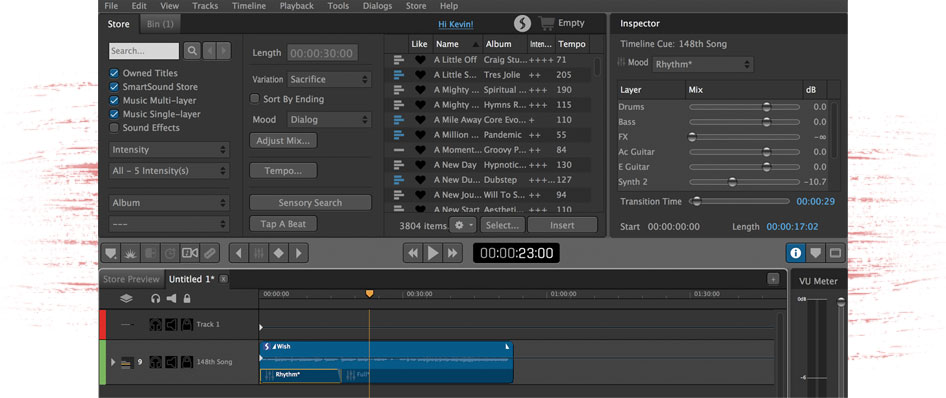
Task: Click the burst-shaped hit marker icon
Action: tap(130, 253)
